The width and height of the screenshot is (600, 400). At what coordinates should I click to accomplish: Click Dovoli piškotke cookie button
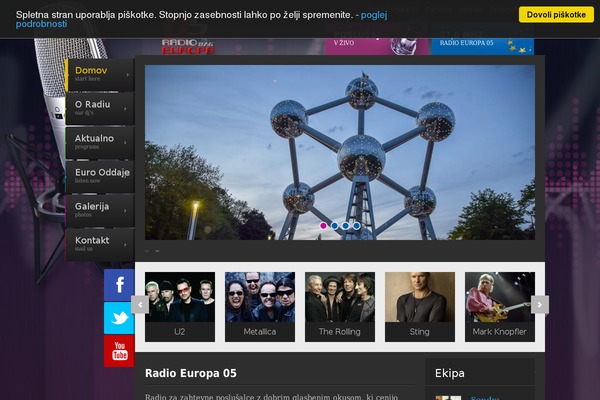(x=556, y=15)
